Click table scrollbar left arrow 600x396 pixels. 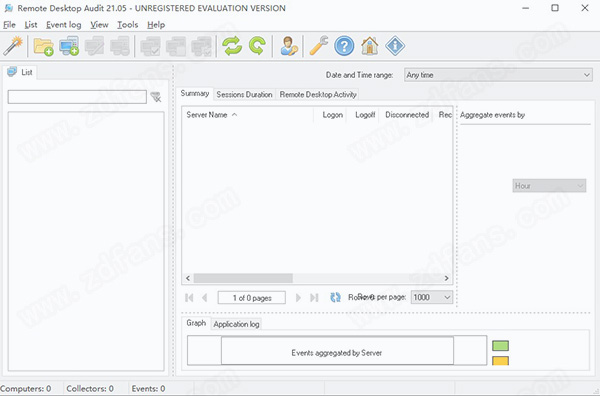coord(188,278)
